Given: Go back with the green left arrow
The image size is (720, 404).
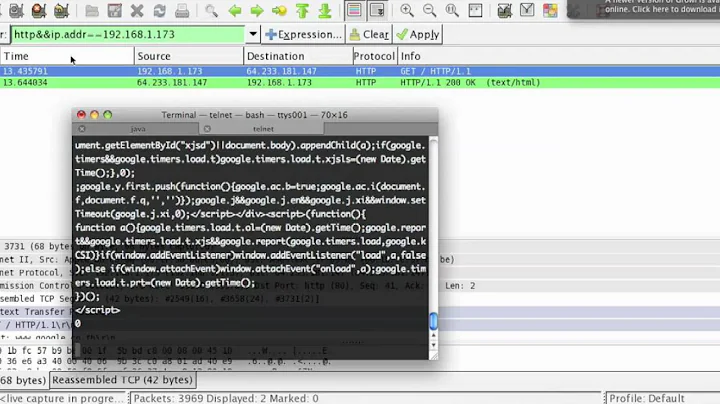Looking at the screenshot, I should [x=235, y=11].
